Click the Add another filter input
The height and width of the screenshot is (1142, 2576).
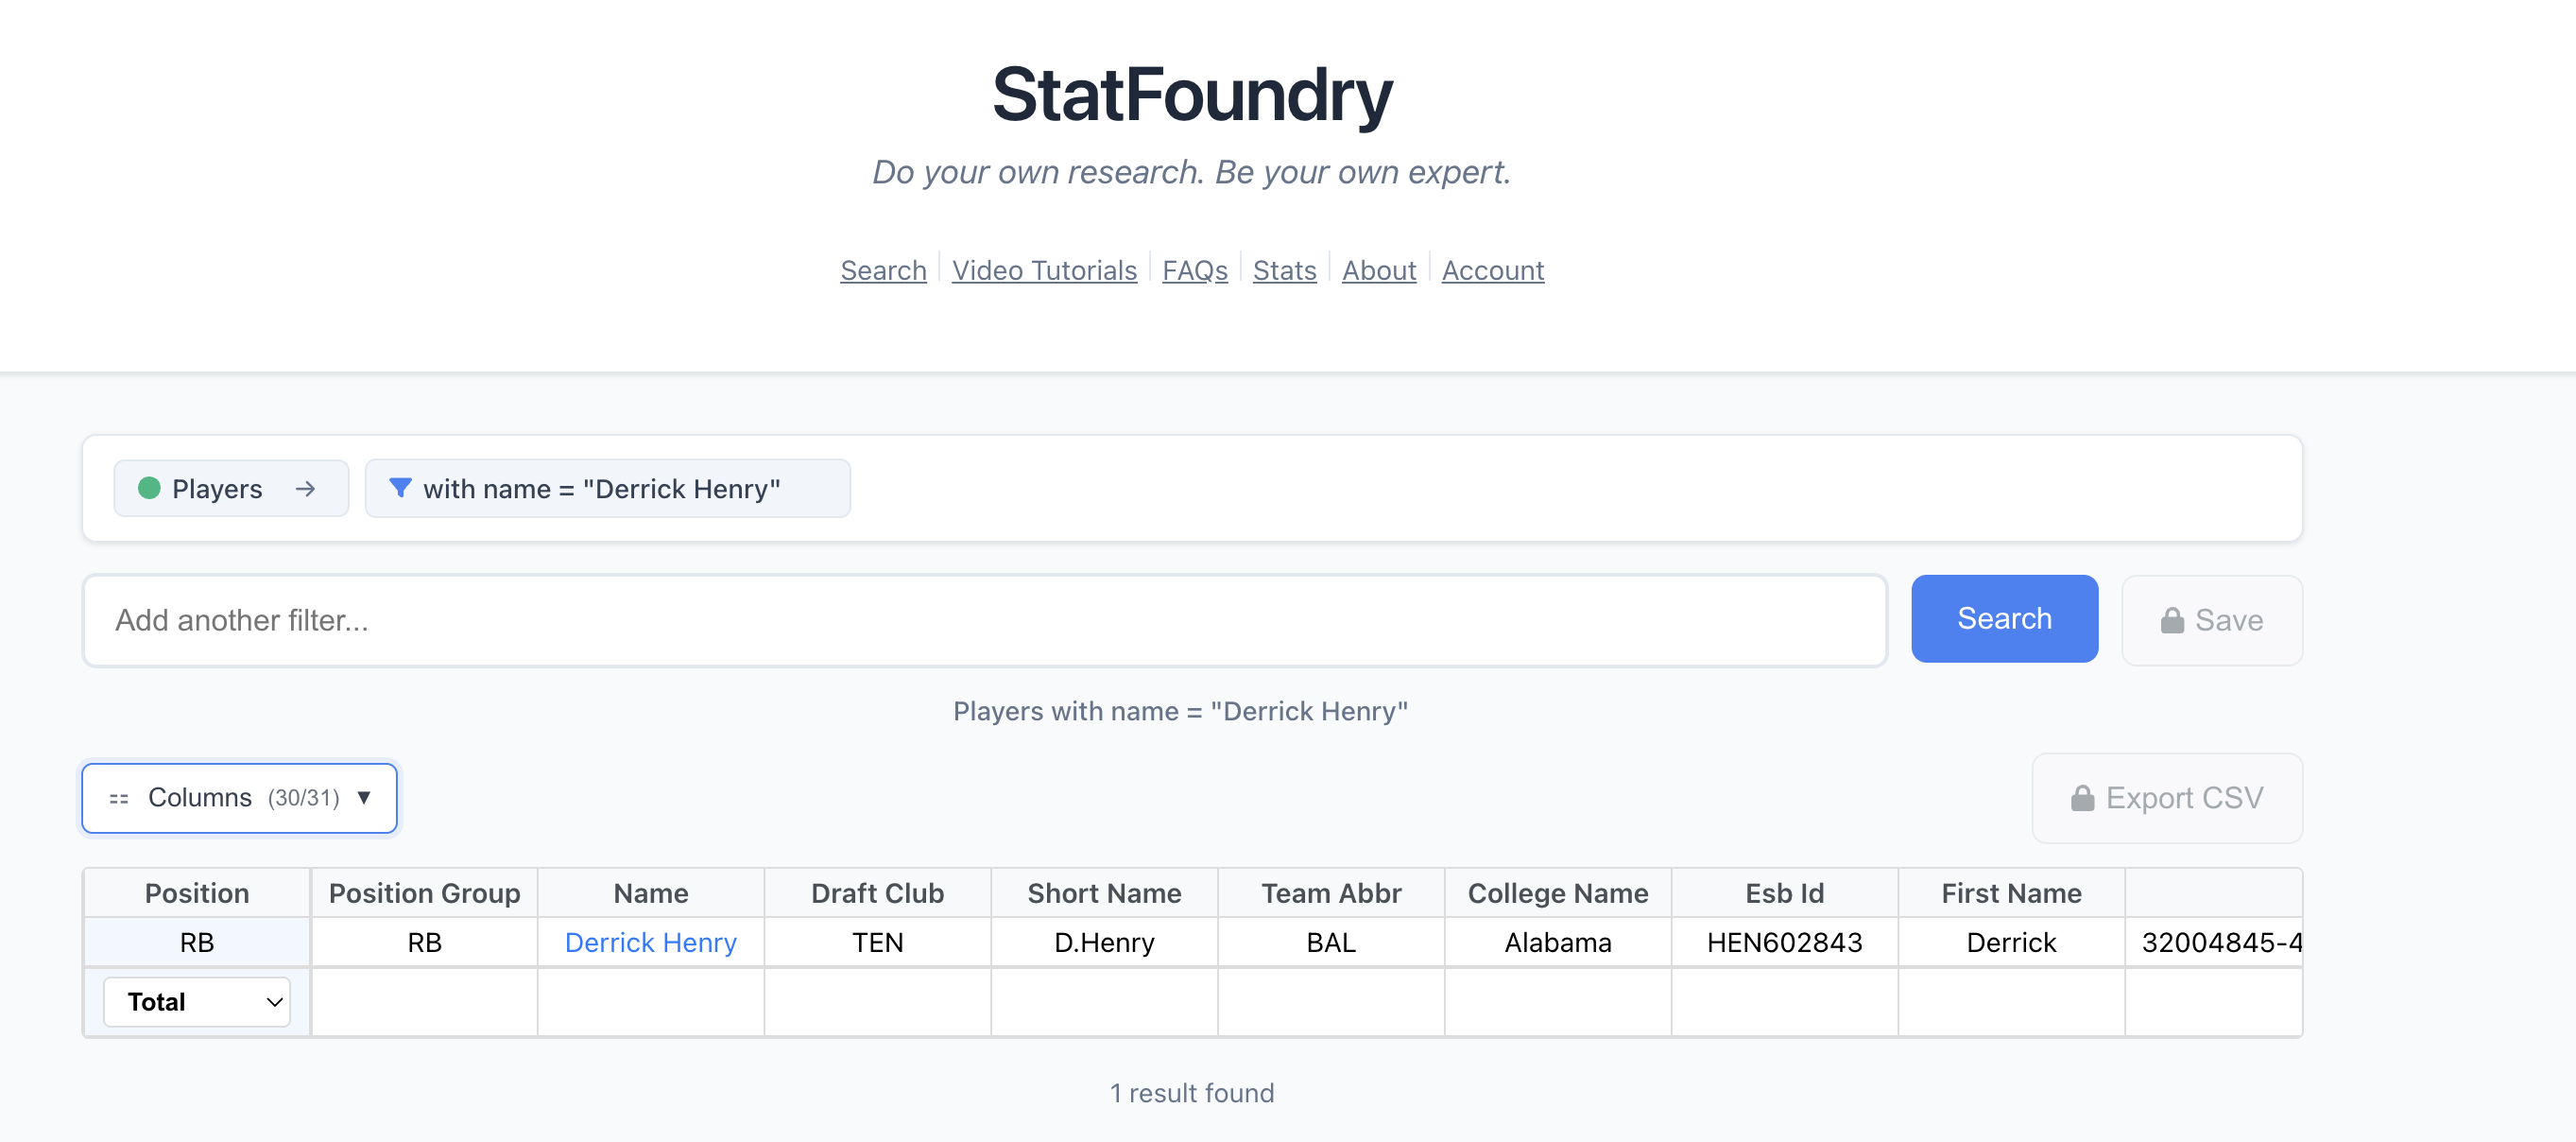pyautogui.click(x=984, y=620)
